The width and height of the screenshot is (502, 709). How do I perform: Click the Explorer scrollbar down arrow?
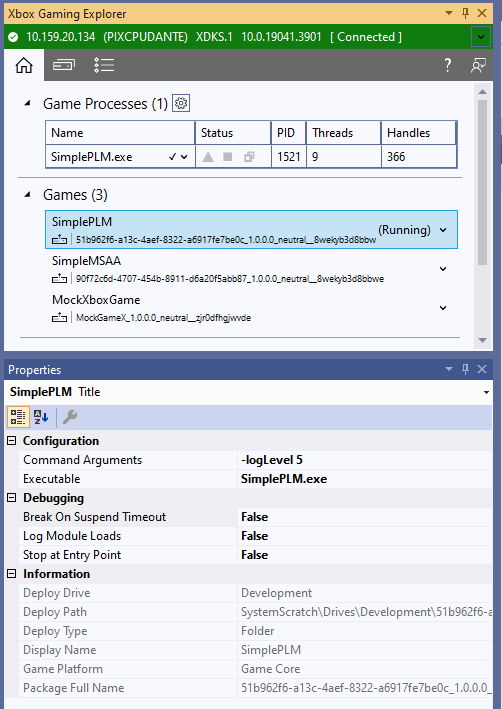click(x=483, y=340)
